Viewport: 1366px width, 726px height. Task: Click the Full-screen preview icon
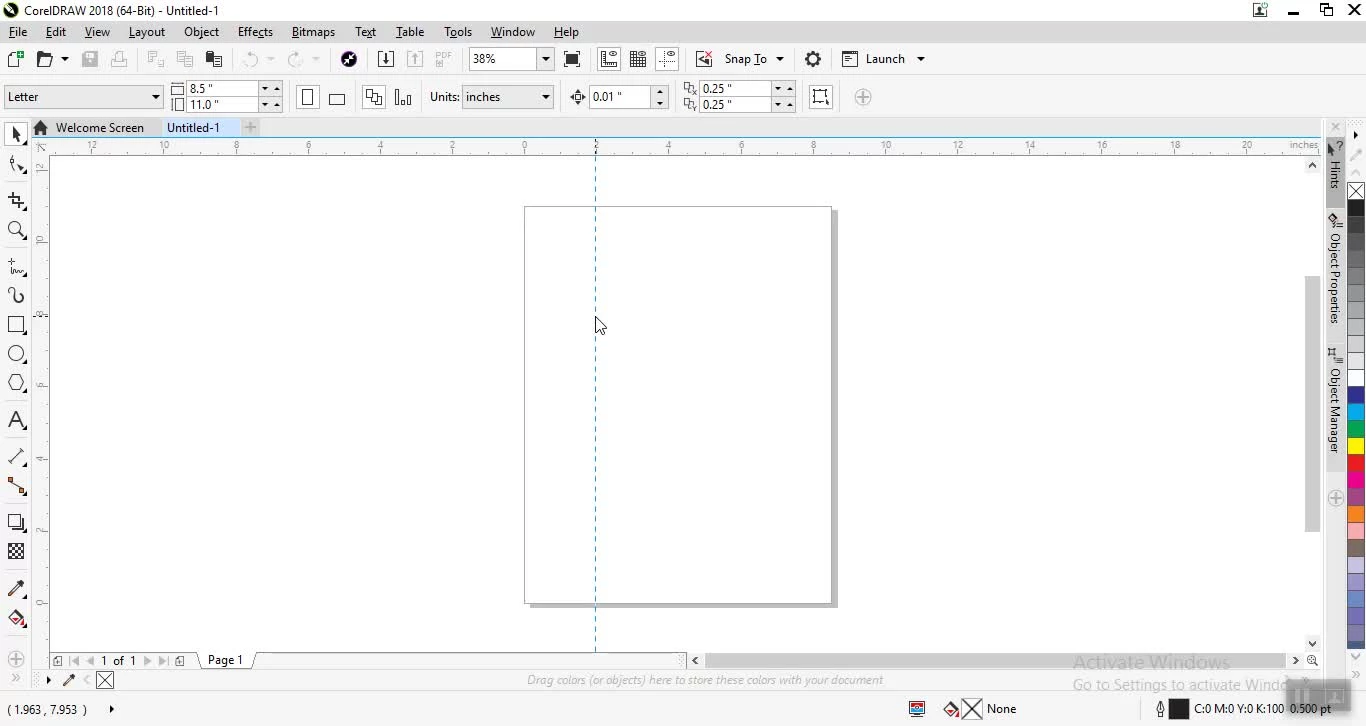pyautogui.click(x=572, y=59)
